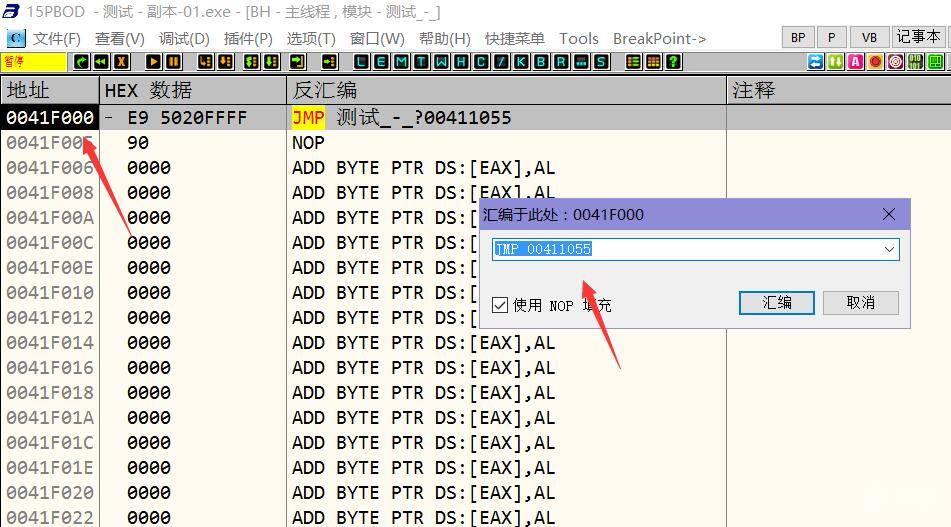Click the list-style options toolbar icon
Screen dimensions: 951x527
pyautogui.click(x=634, y=62)
